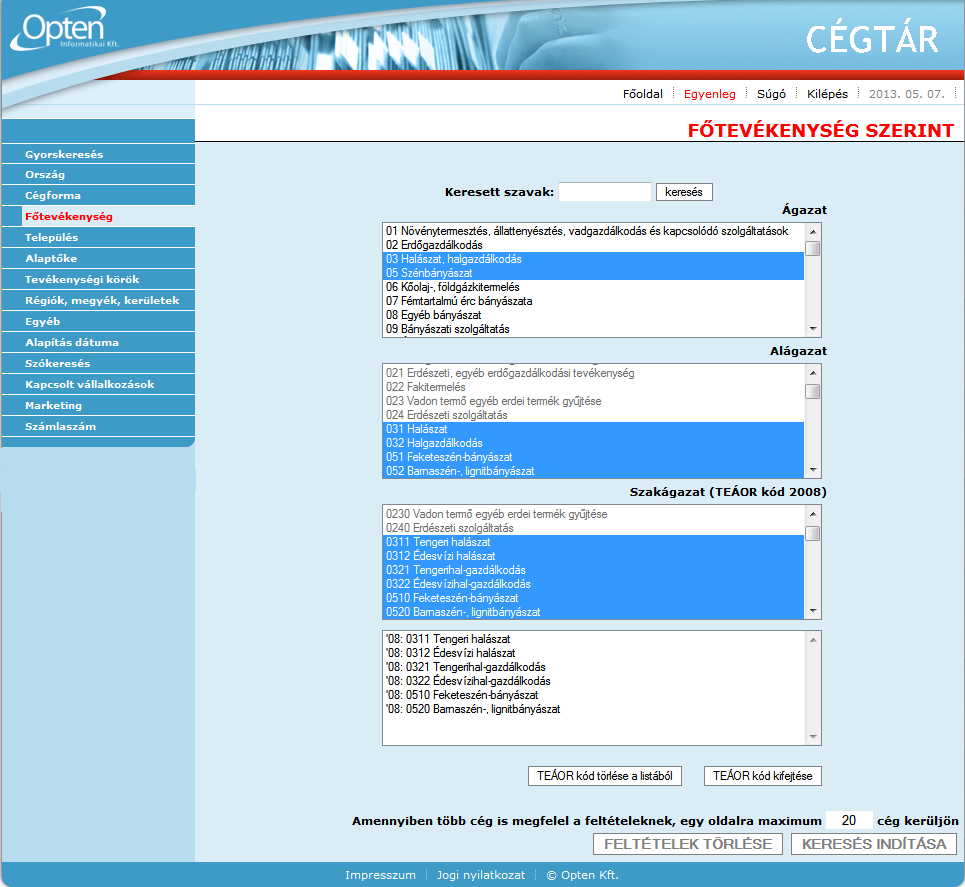Screen dimensions: 965x887
Task: Open Kapcsolt vállalkozások menu item
Action: pyautogui.click(x=98, y=384)
